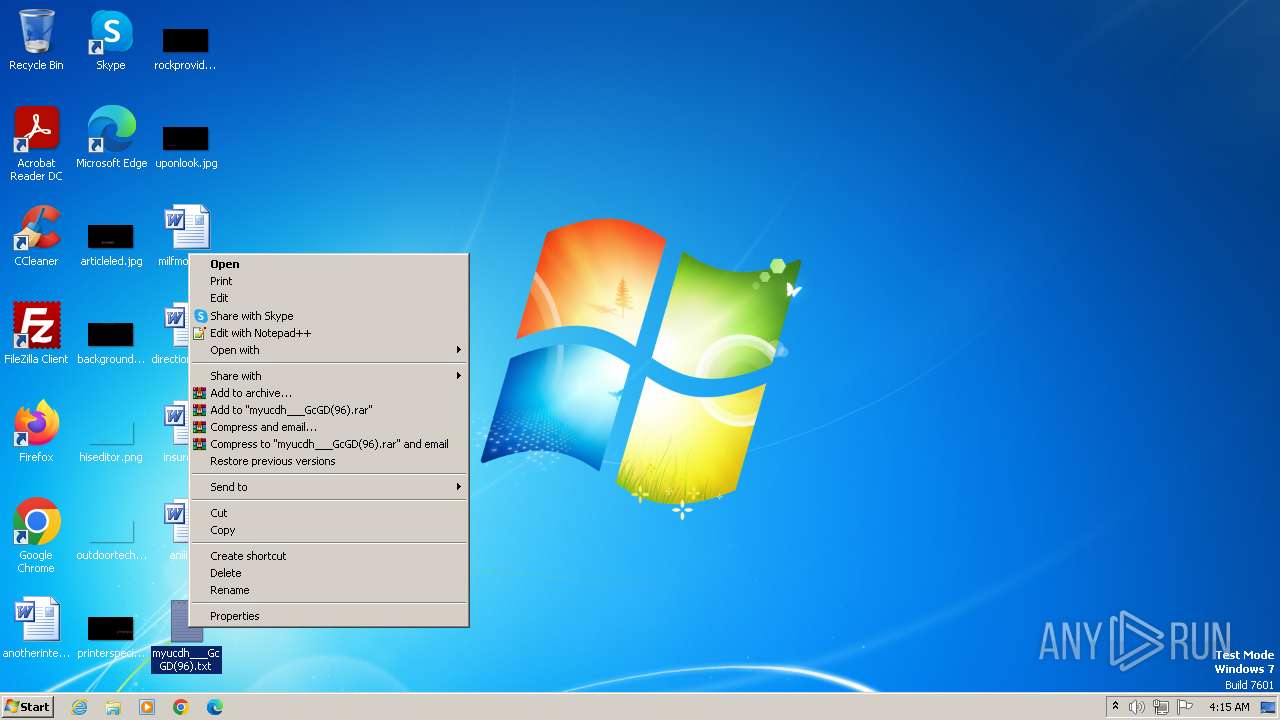Image resolution: width=1280 pixels, height=720 pixels.
Task: Select the outdoortech... desktop file
Action: pos(111,538)
